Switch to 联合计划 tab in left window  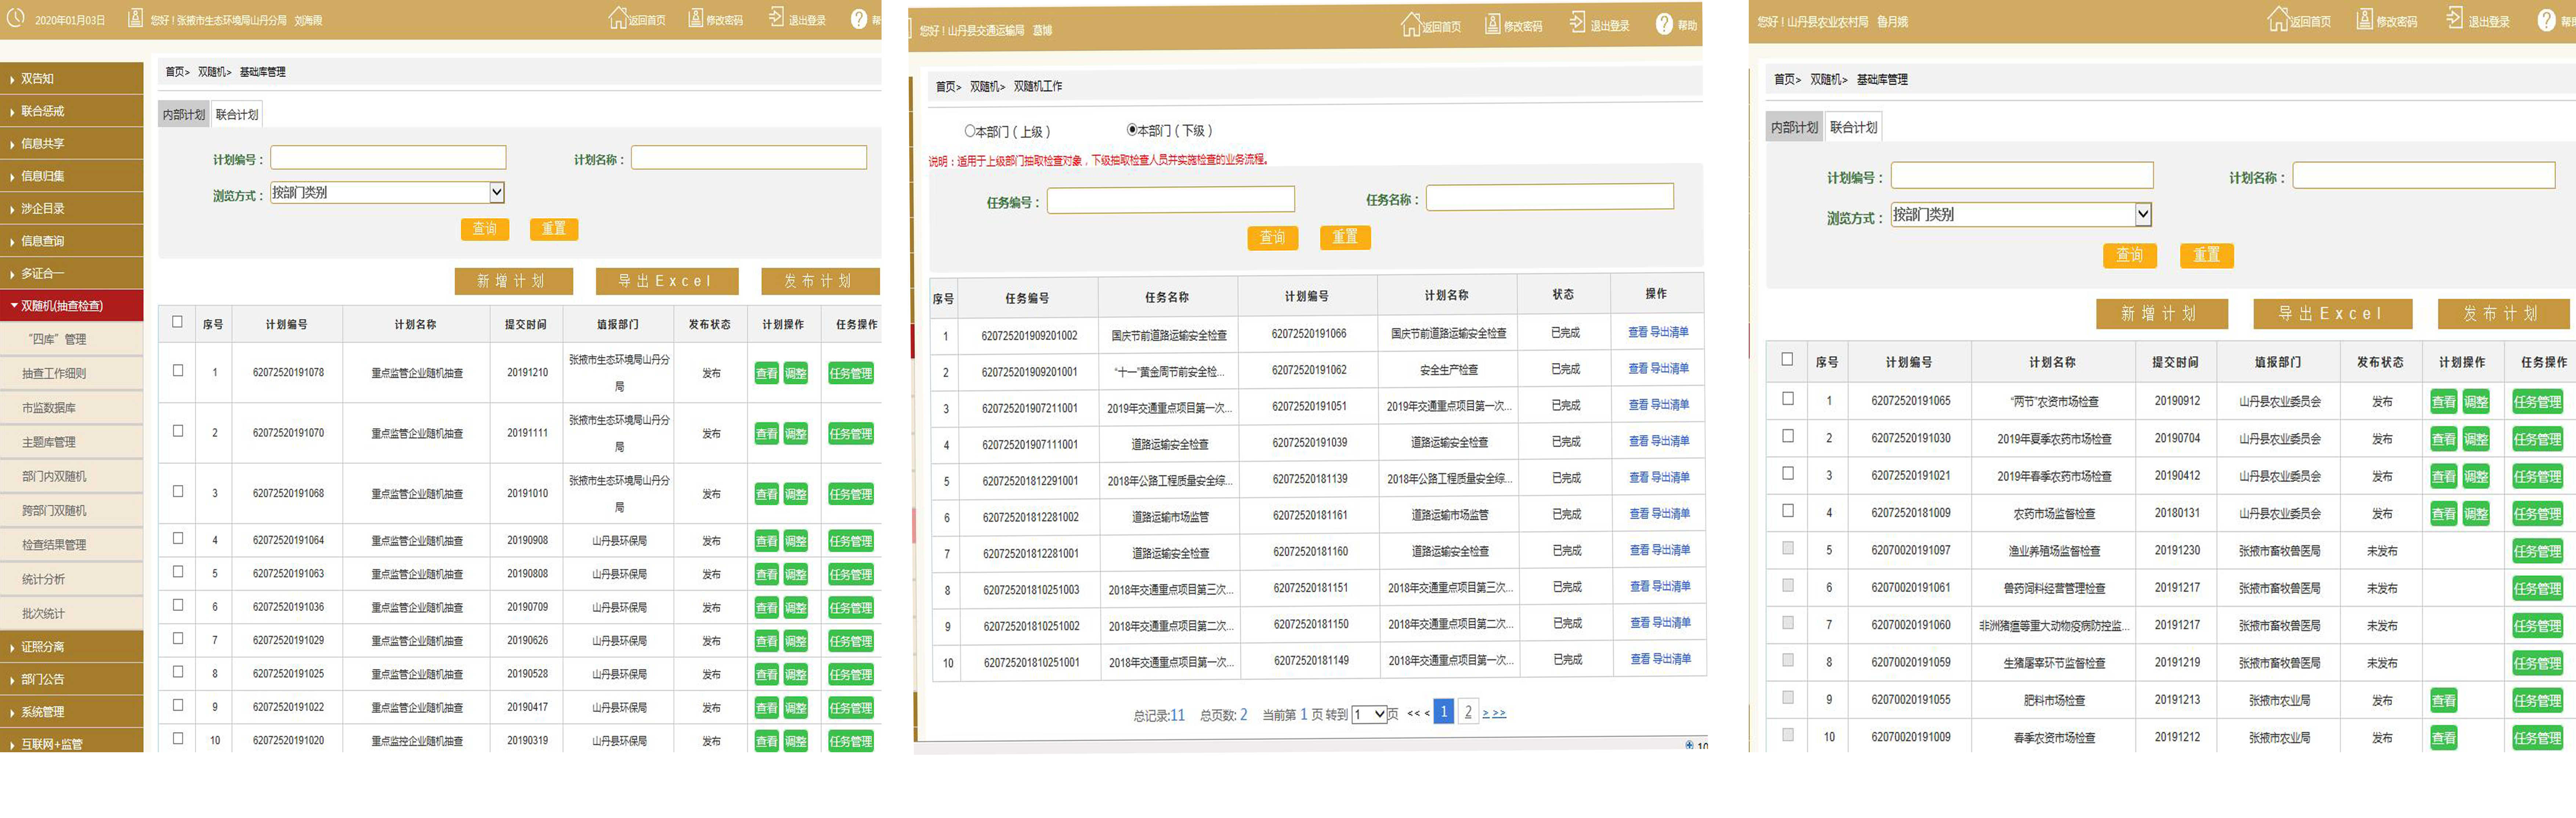click(237, 114)
